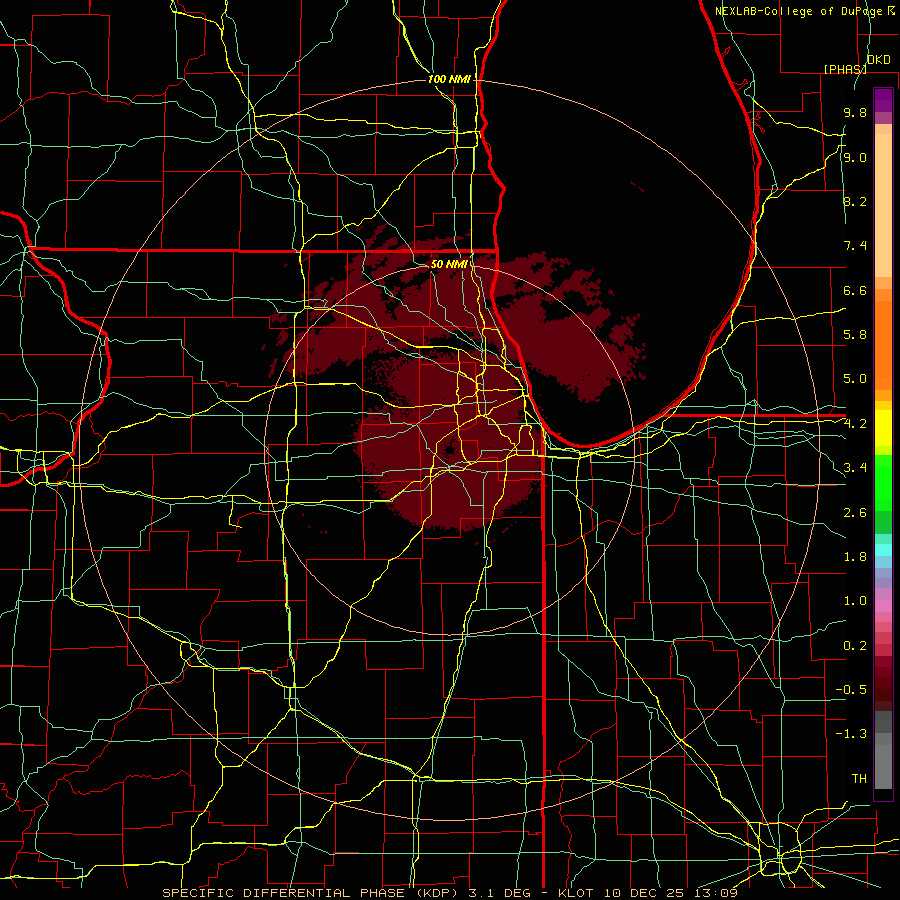The height and width of the screenshot is (900, 900).
Task: Pick the purple swatch at the color bar top
Action: [883, 100]
